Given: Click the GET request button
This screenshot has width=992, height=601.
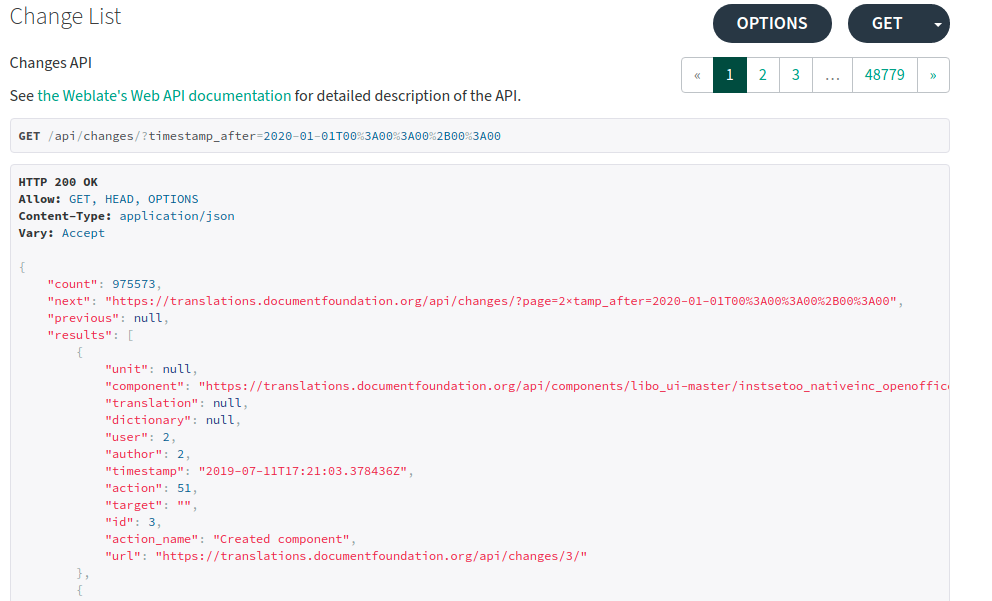Looking at the screenshot, I should pyautogui.click(x=886, y=23).
